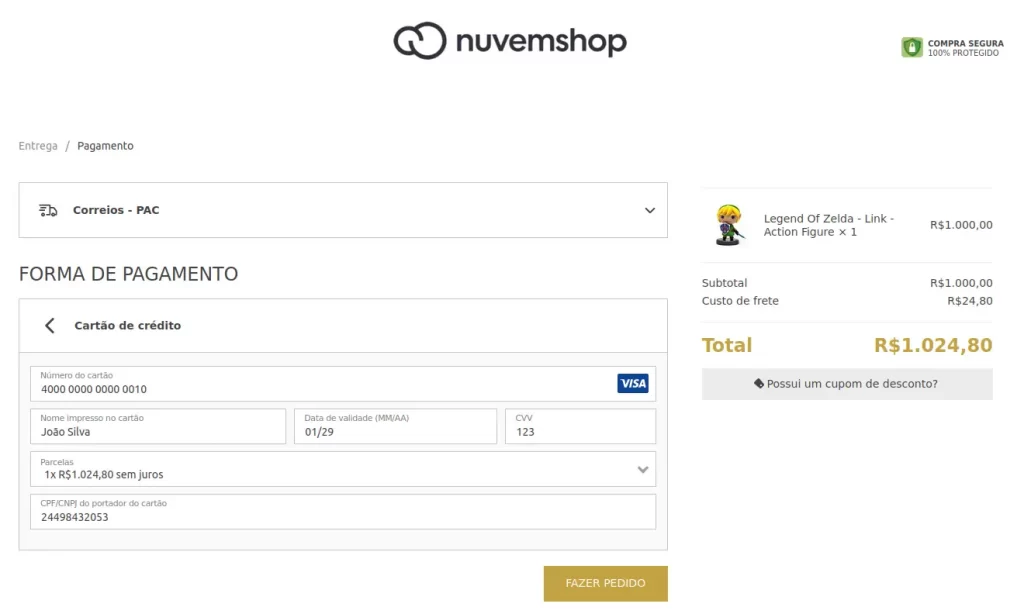
Task: Click the back arrow beside Cartão de crédito
Action: click(x=50, y=325)
